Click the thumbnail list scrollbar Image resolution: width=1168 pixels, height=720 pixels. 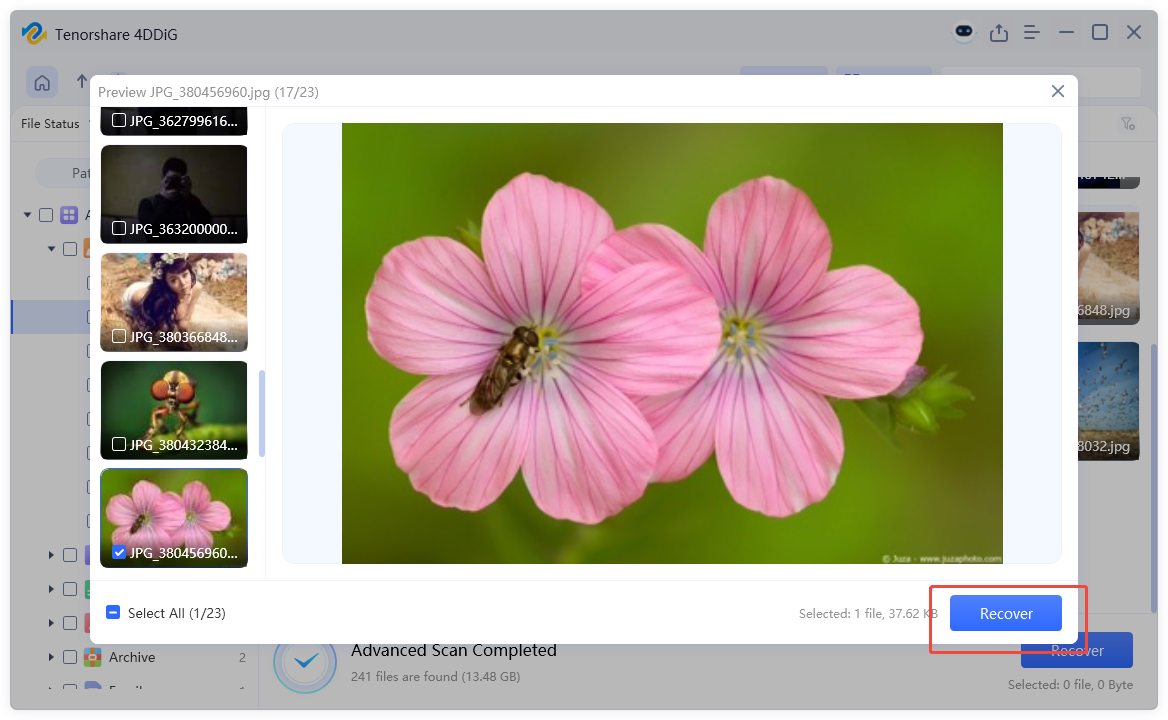(261, 413)
